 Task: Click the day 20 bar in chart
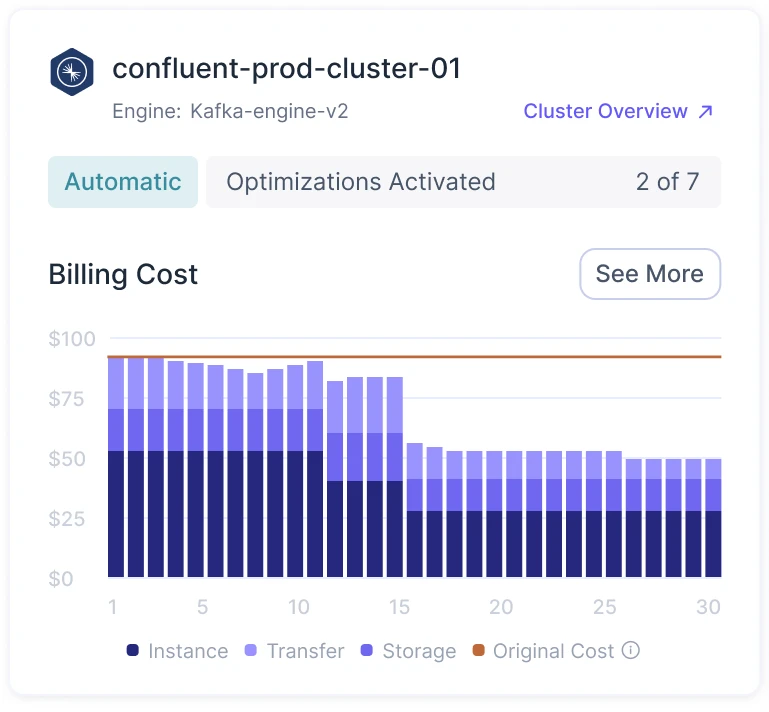click(x=494, y=514)
